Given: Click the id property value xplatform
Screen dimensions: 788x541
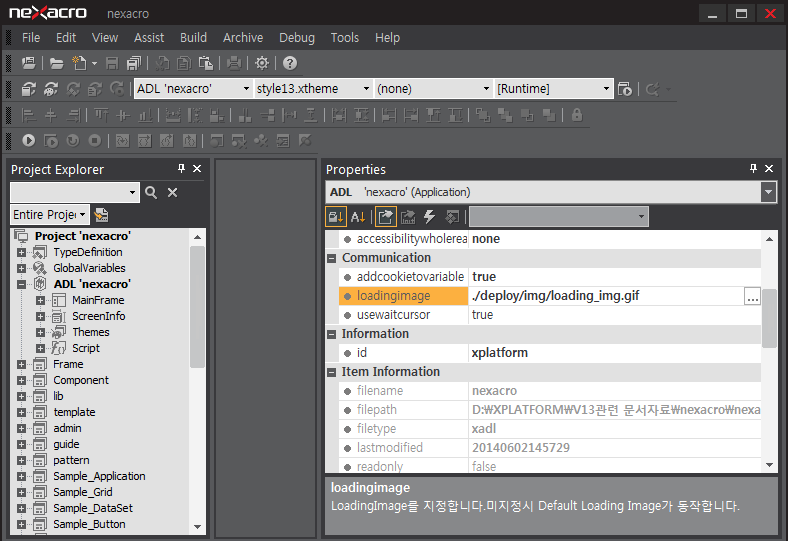Looking at the screenshot, I should coord(500,353).
